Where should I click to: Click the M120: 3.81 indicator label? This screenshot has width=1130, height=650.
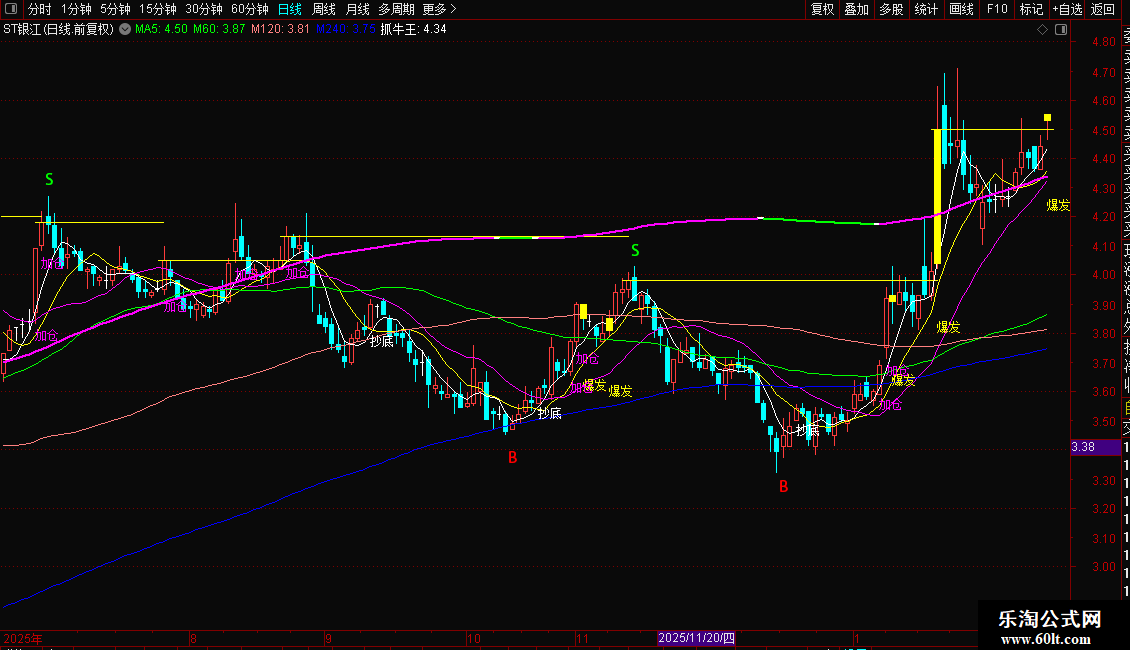click(x=280, y=30)
